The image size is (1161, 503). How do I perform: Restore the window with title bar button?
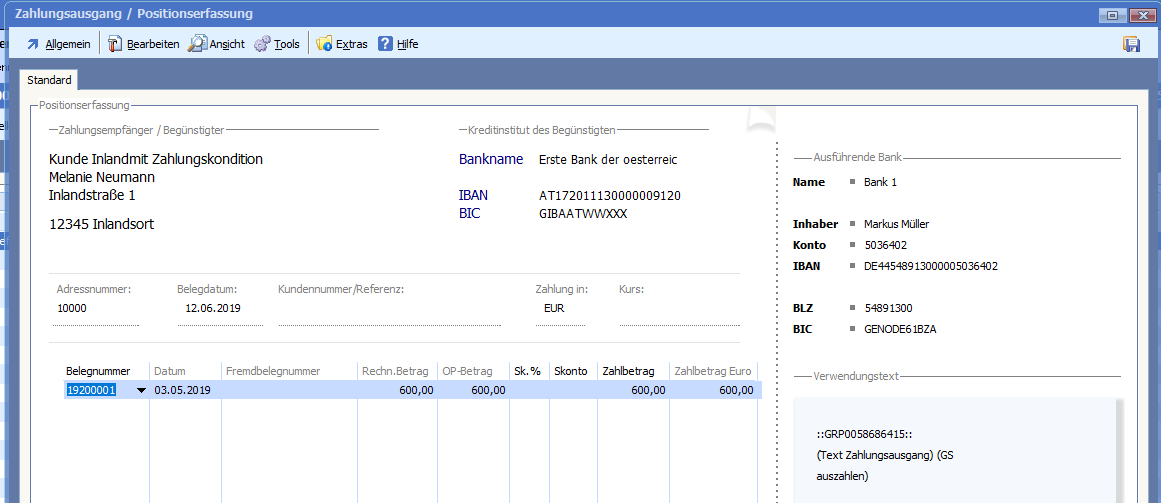pos(1112,15)
